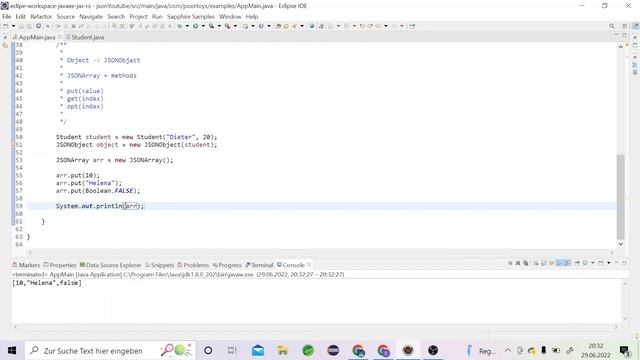Open the console view menu dropdown
The height and width of the screenshot is (360, 640).
609,263
